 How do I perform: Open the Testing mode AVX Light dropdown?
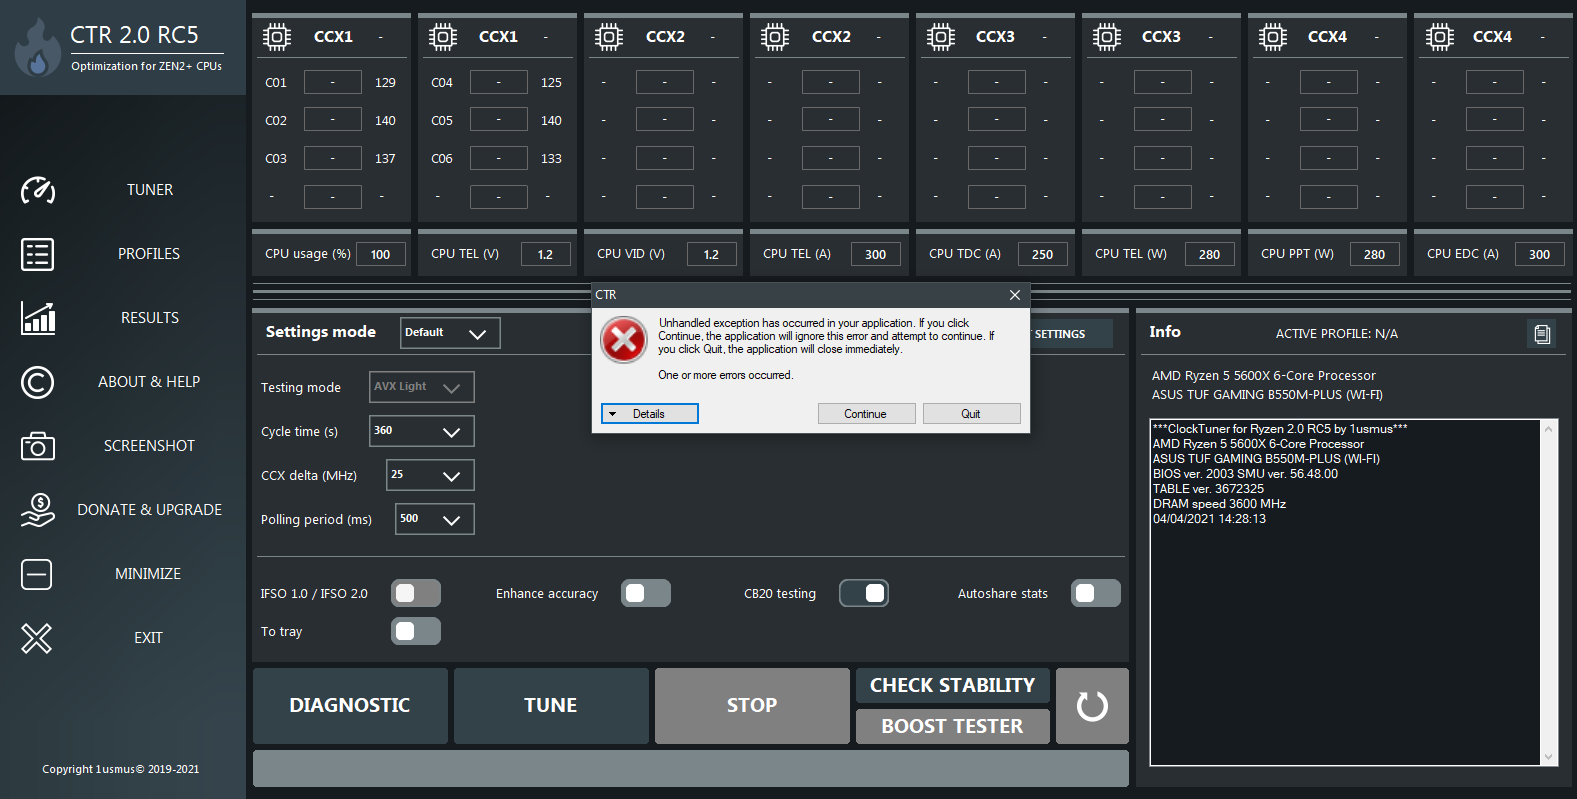coord(422,387)
